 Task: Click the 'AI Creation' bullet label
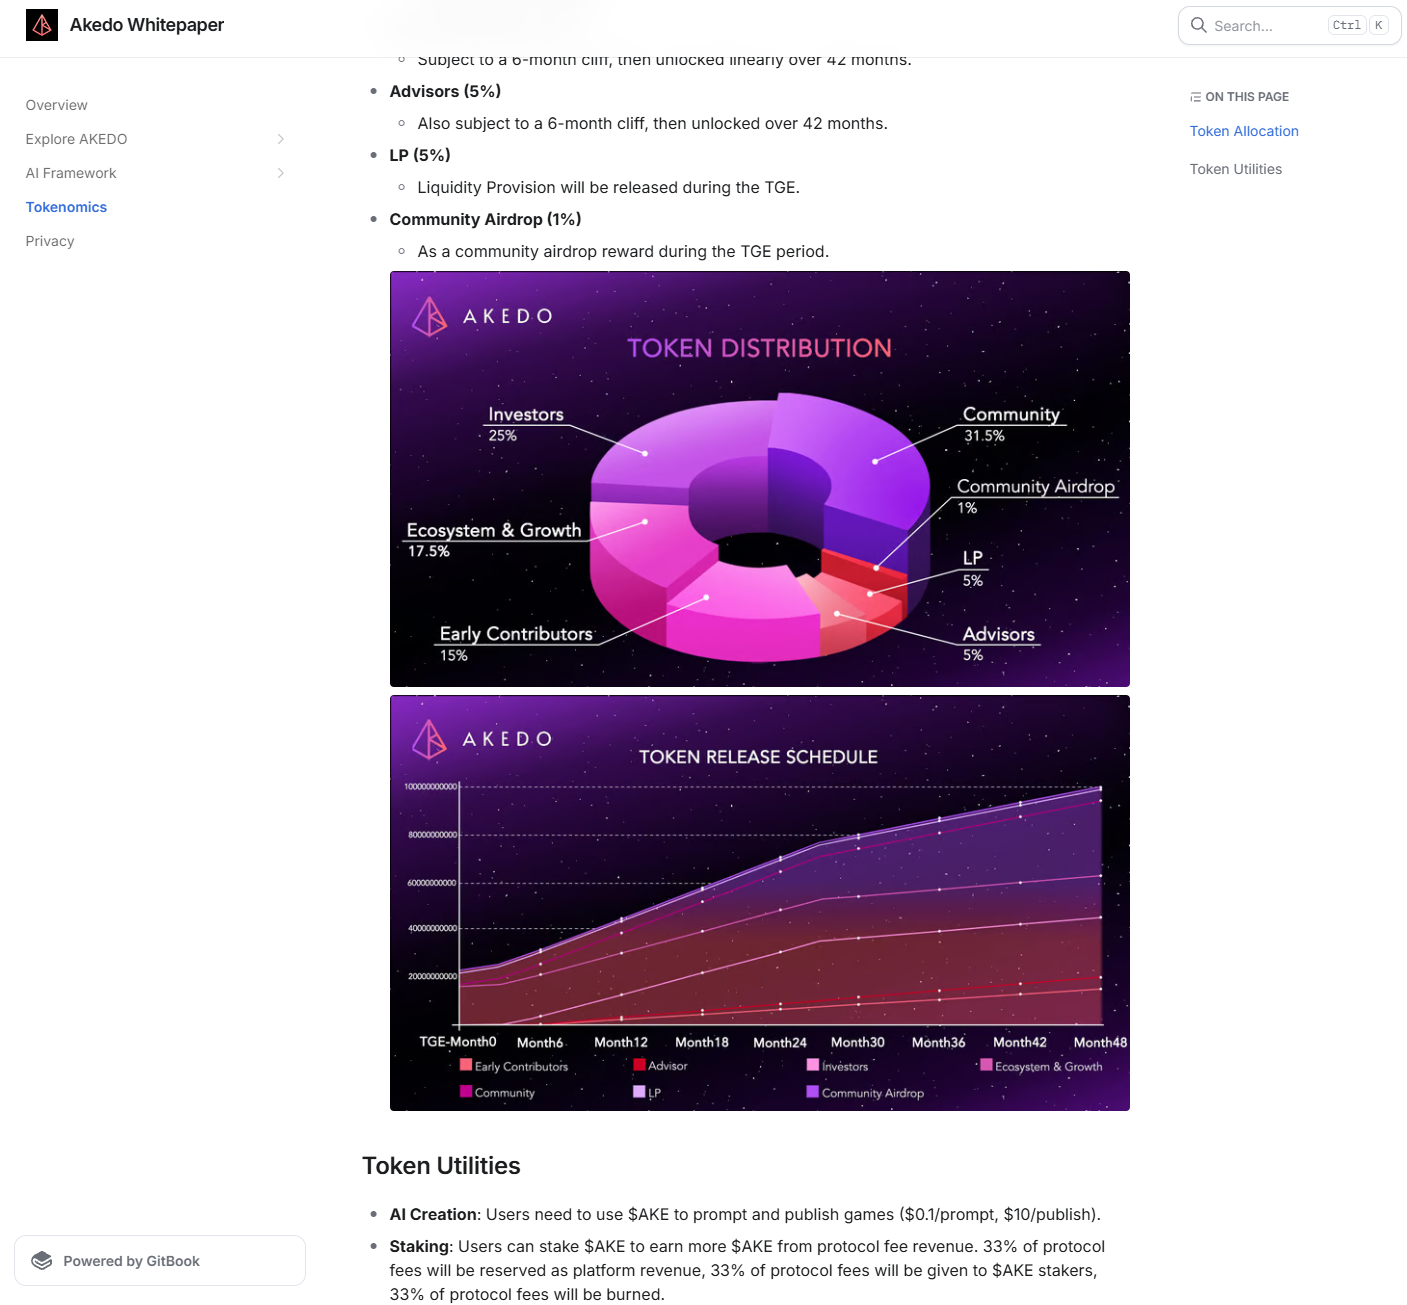433,1214
